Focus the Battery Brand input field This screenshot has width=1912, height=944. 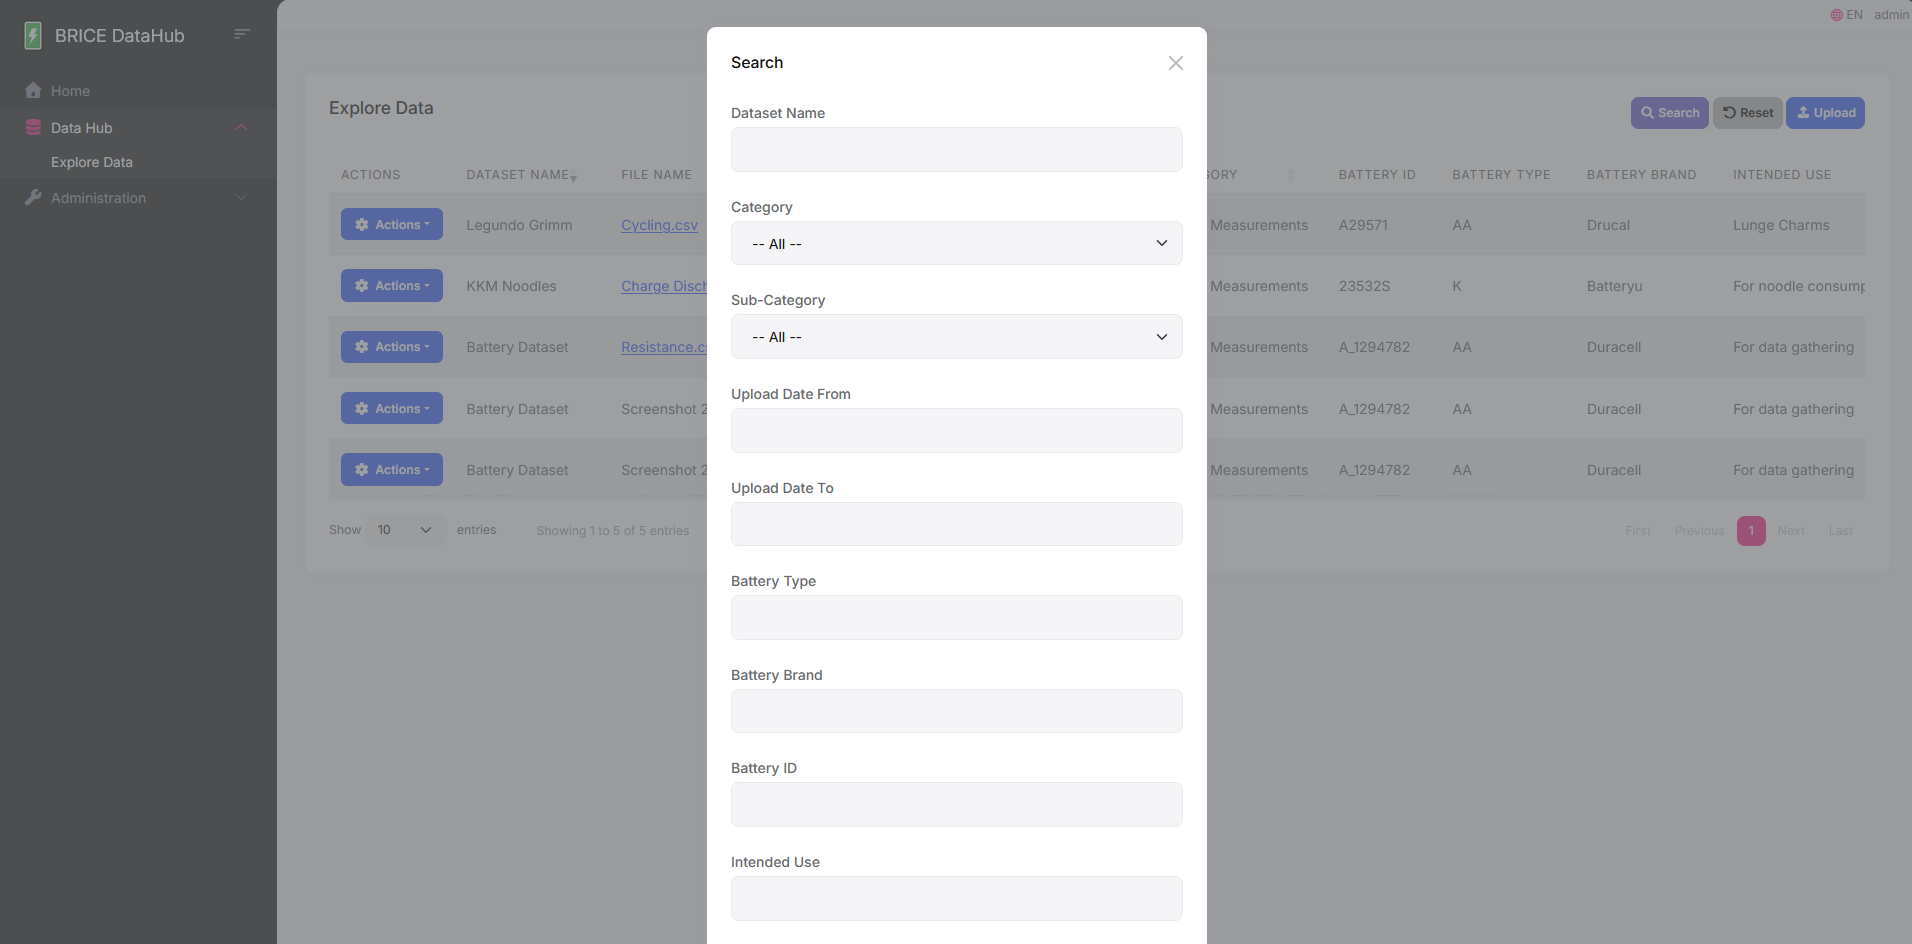click(956, 711)
